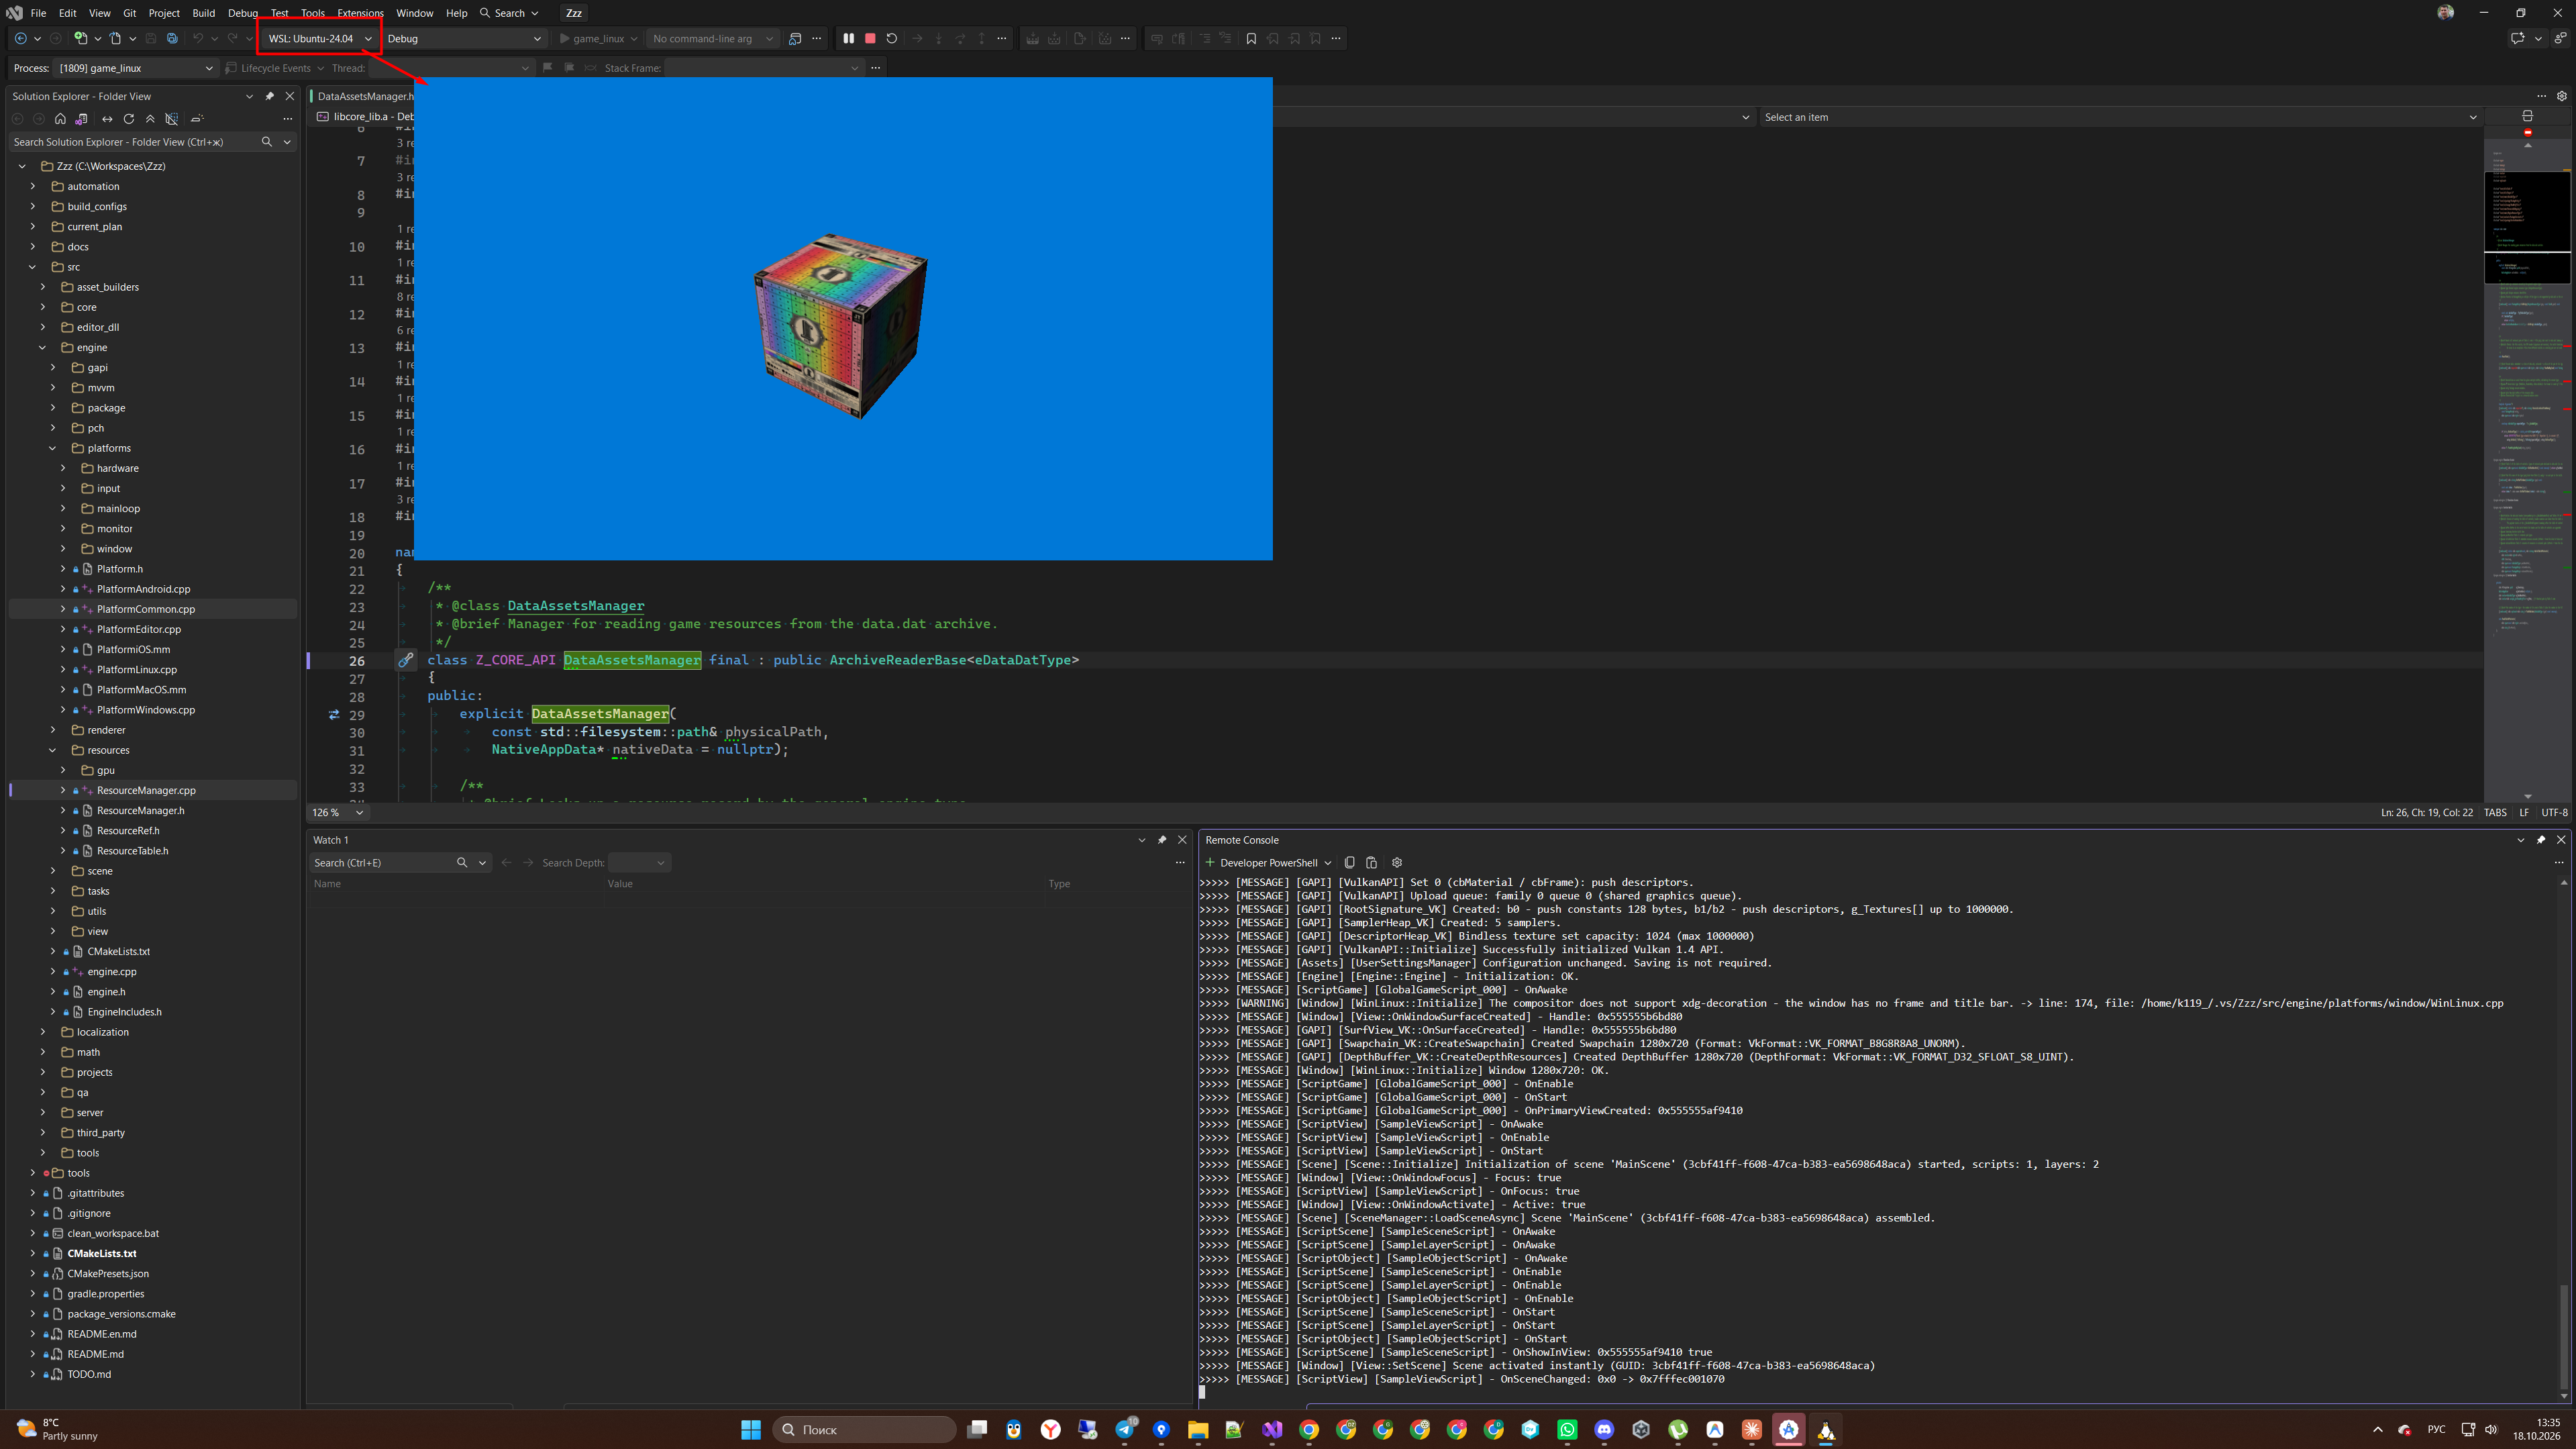Click the Navigate Backward toolbar arrow

coord(20,38)
